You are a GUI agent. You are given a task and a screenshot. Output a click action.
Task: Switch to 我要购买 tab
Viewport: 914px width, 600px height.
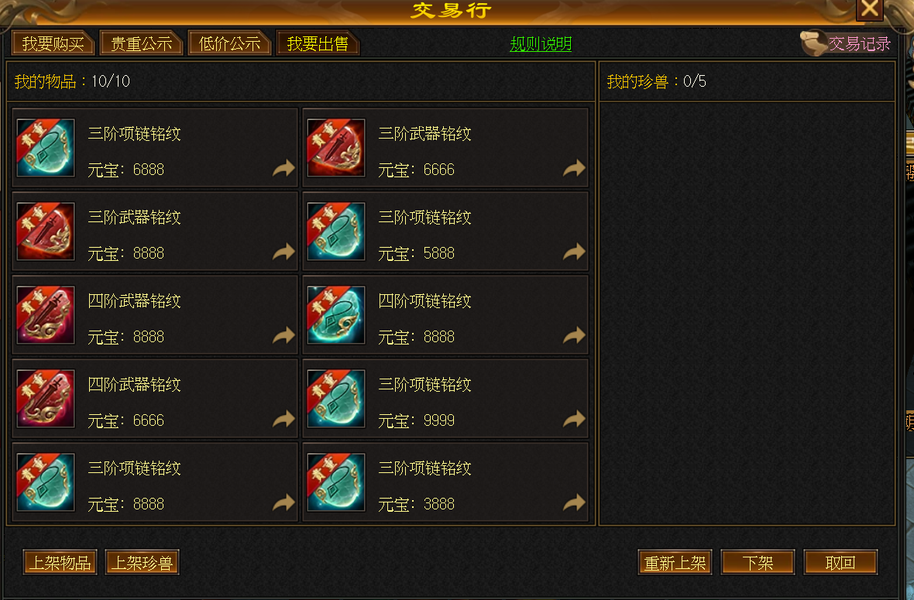click(x=53, y=43)
